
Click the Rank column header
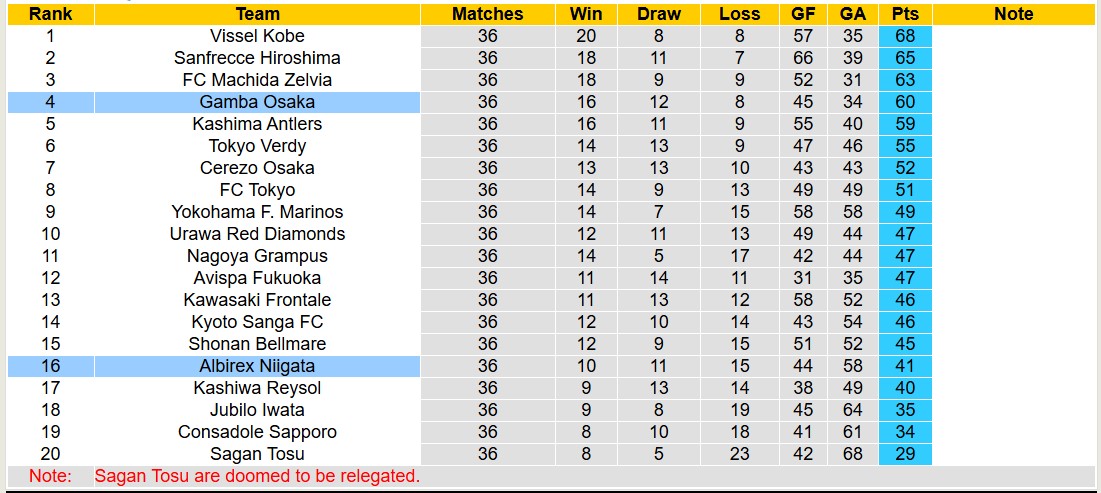50,14
